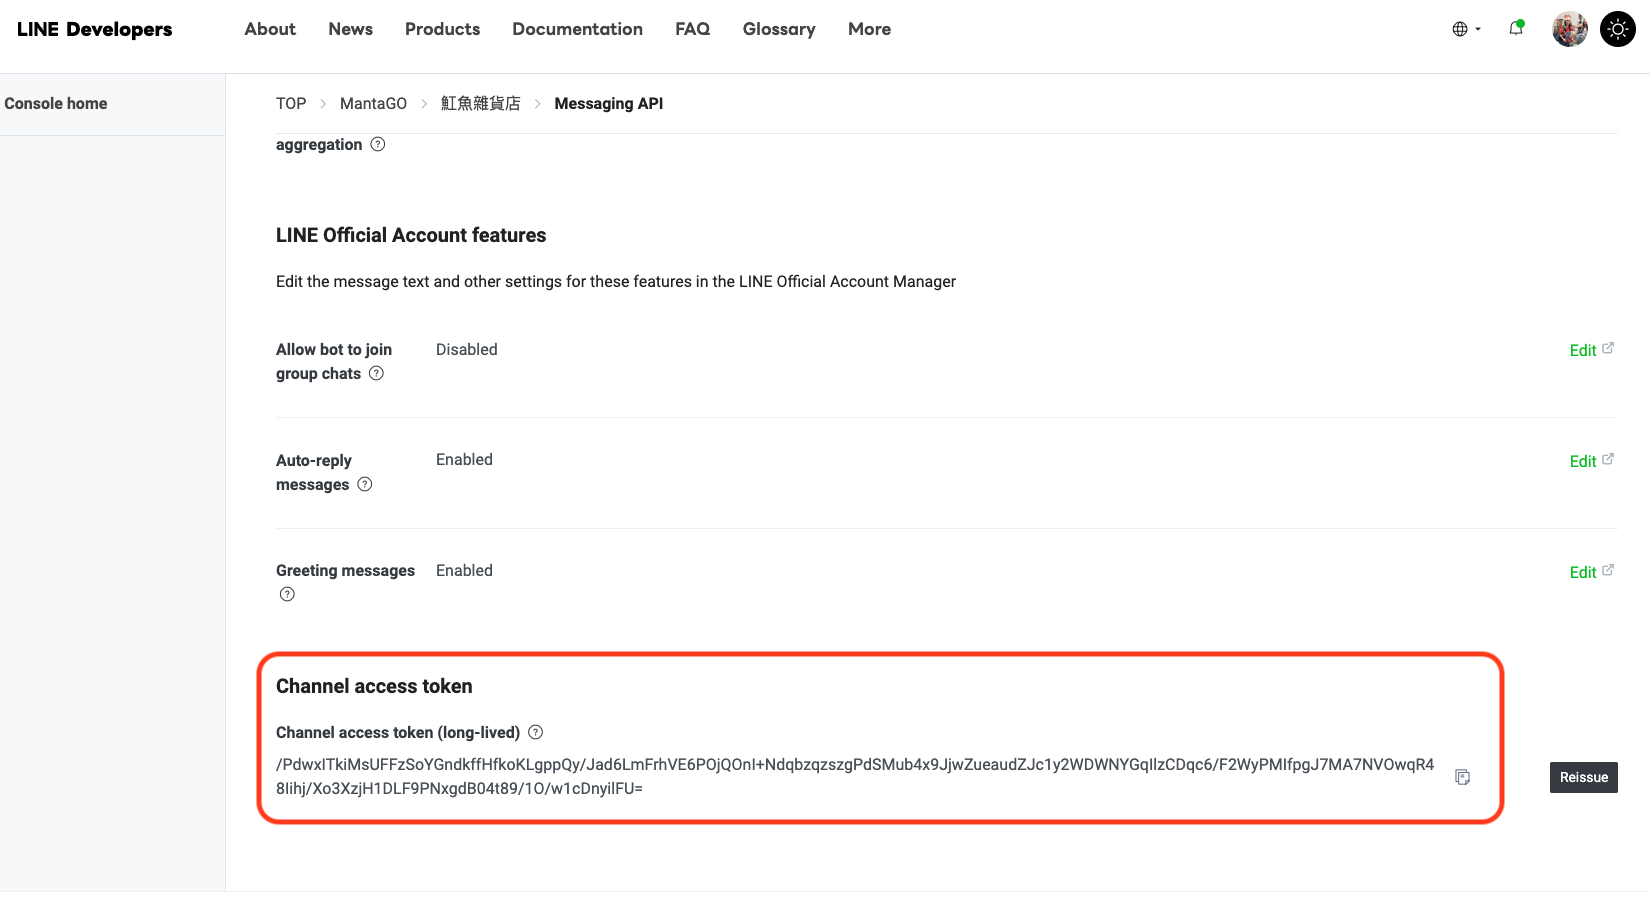This screenshot has height=897, width=1650.
Task: Navigate to MantaGO in breadcrumb
Action: click(x=373, y=103)
